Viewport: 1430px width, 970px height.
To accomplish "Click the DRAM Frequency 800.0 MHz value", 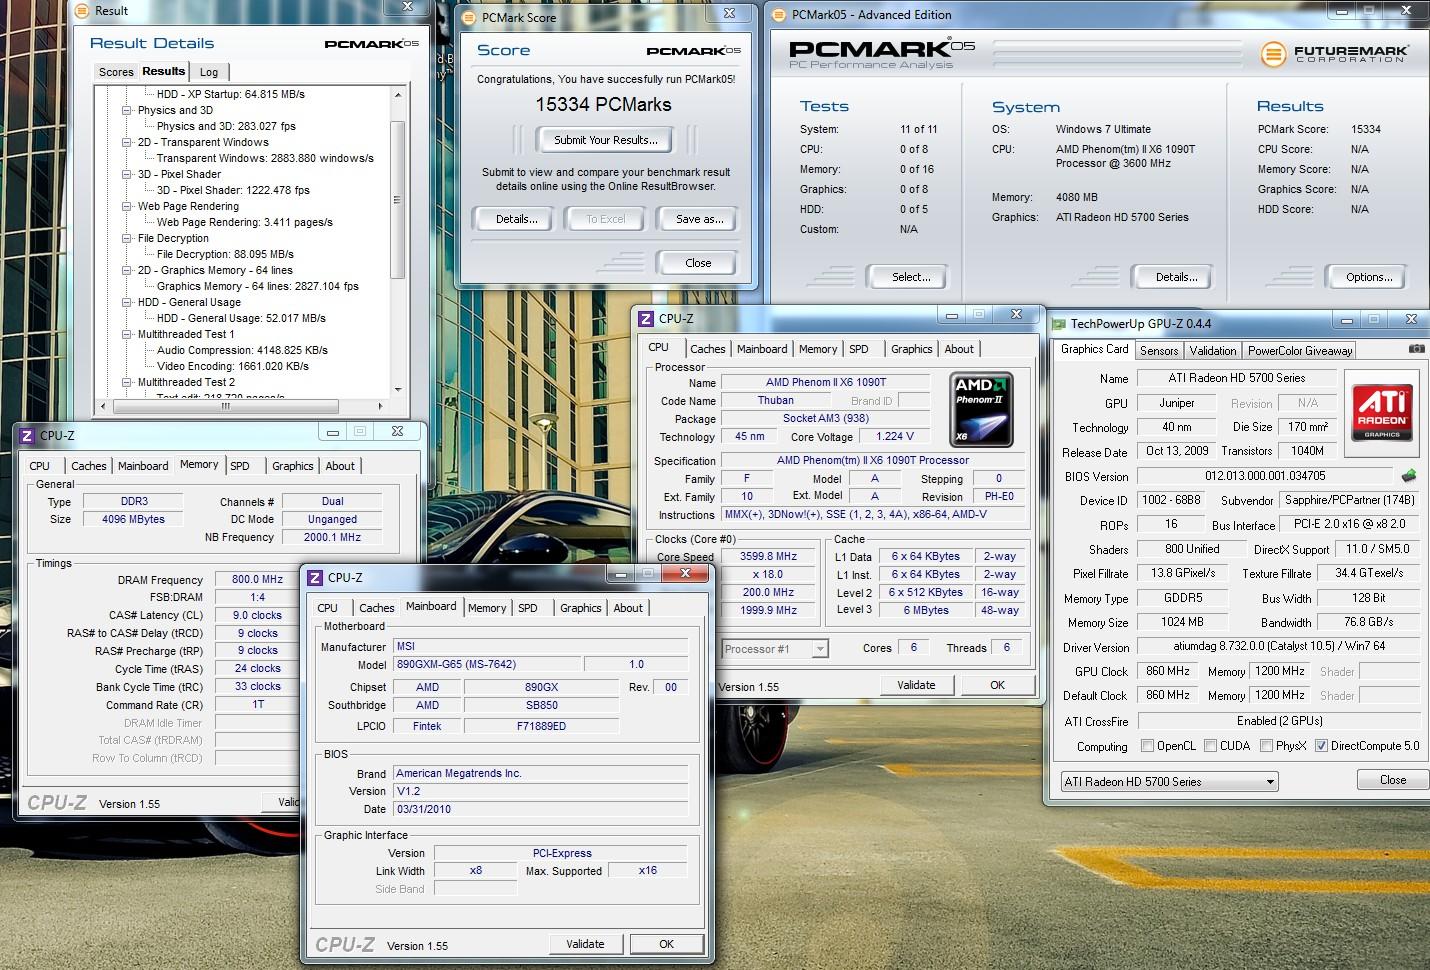I will click(x=257, y=579).
